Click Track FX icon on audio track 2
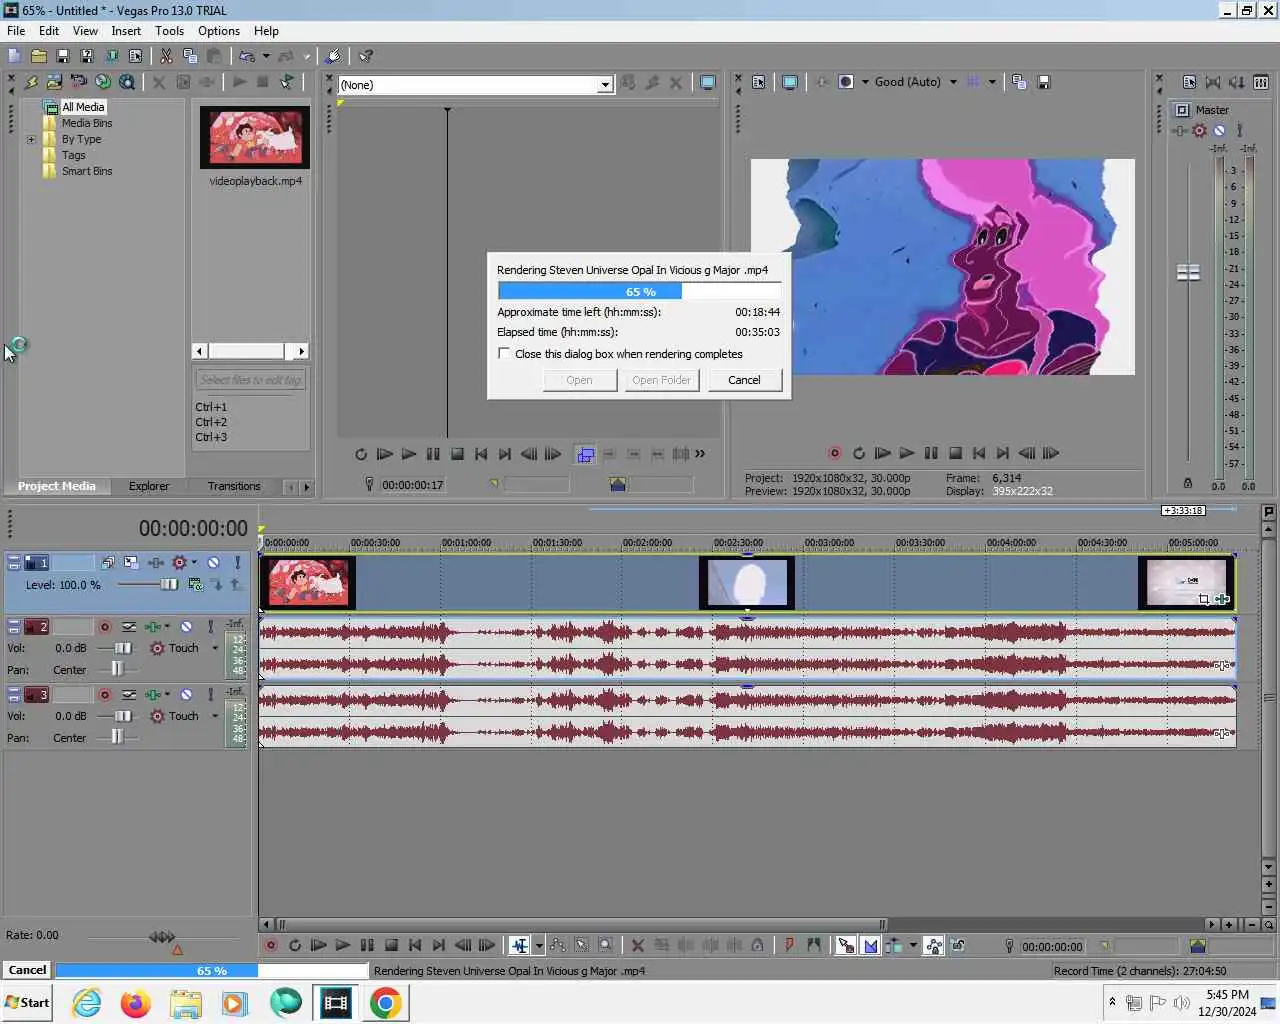Screen dimensions: 1280x1024 (x=154, y=627)
